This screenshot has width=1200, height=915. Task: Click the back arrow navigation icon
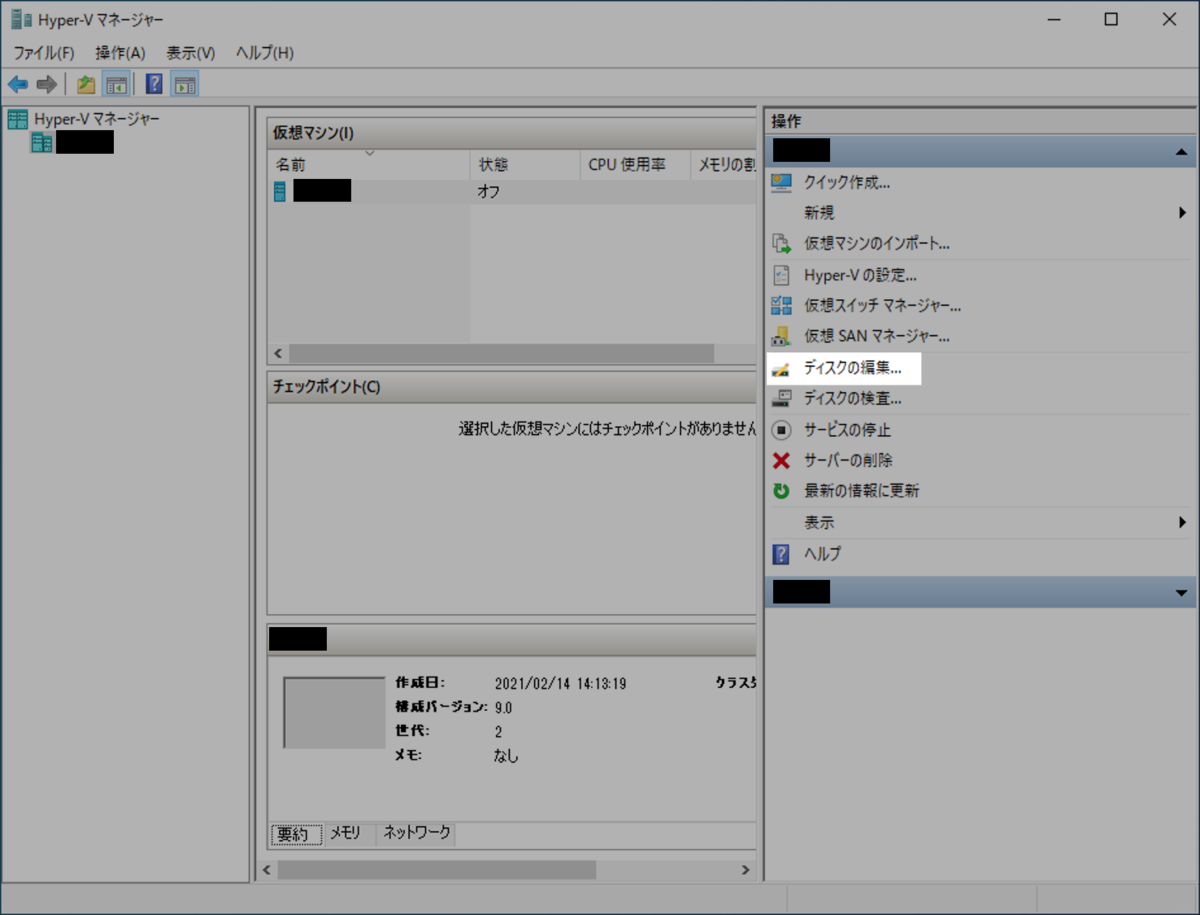17,83
